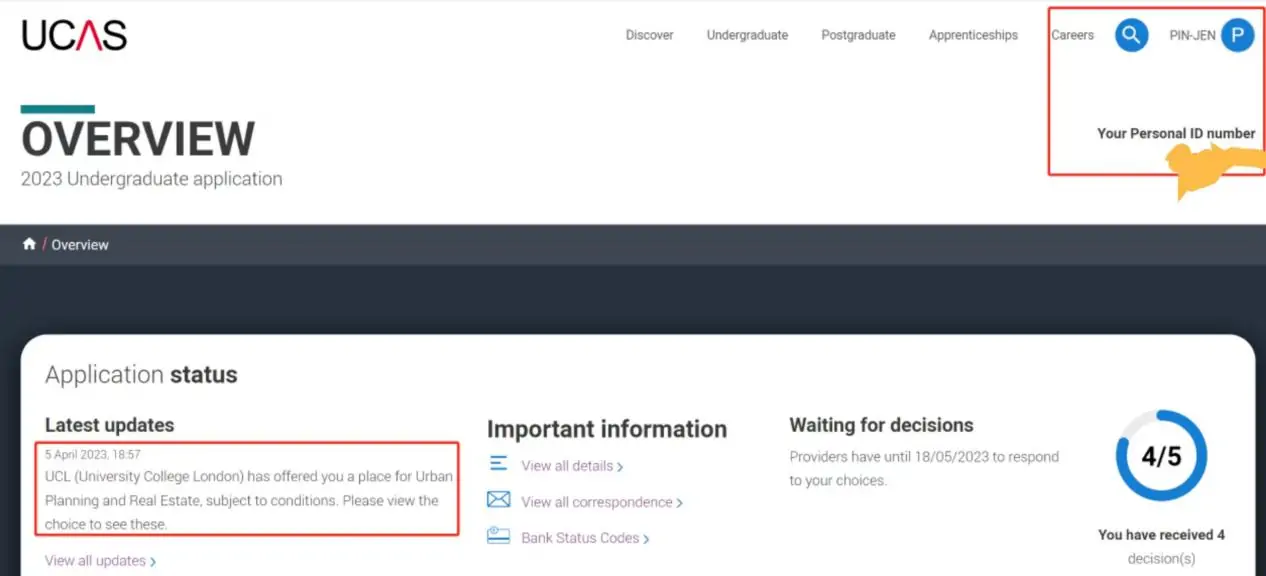This screenshot has height=576, width=1266.
Task: Click the 'Providers have until 18/05/2023' text
Action: pos(924,468)
